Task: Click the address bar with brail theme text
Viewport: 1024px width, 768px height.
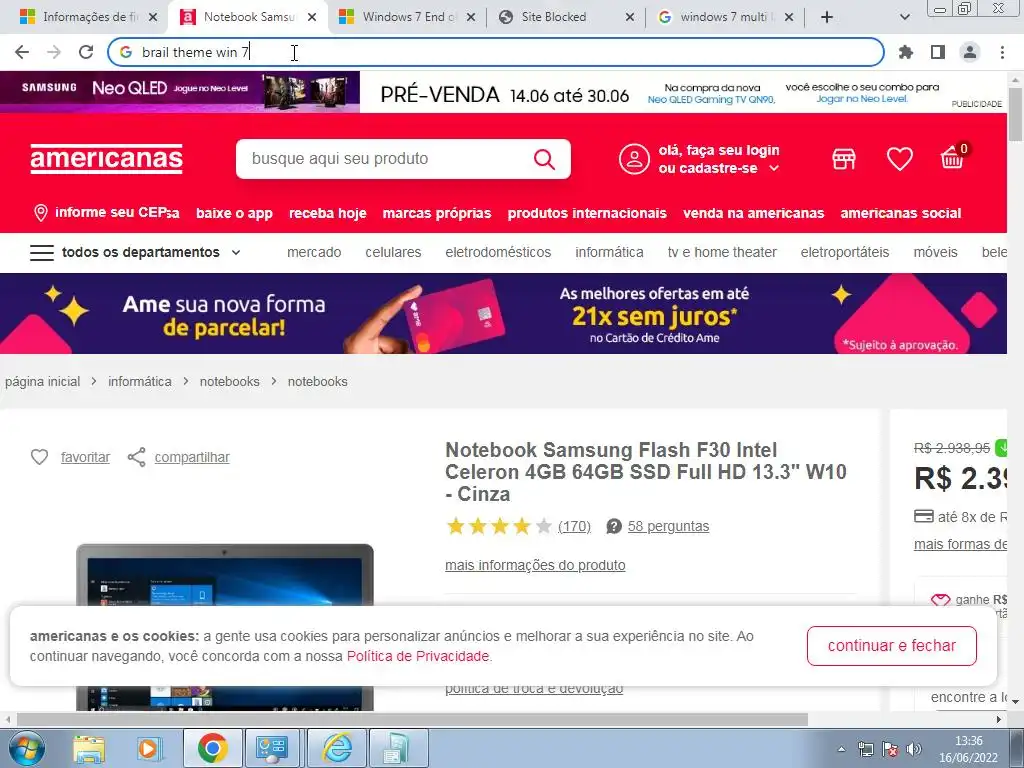Action: tap(496, 52)
